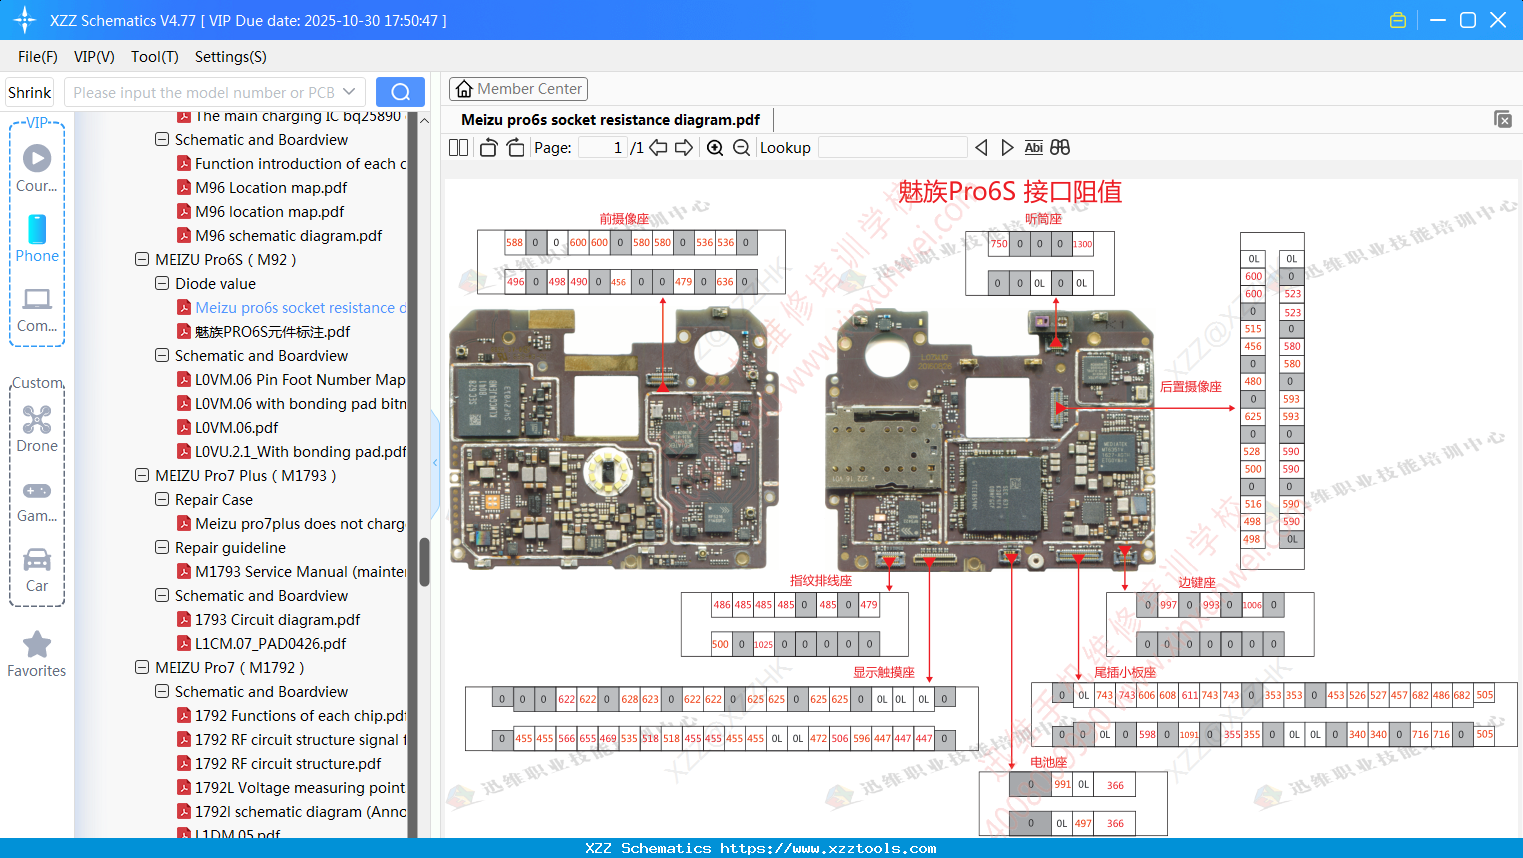Click the Abi match-case lookup icon

1033,147
